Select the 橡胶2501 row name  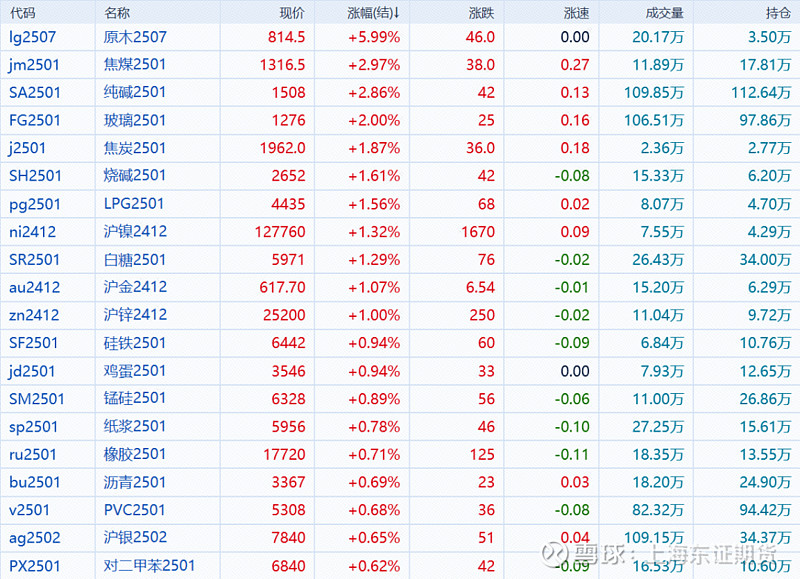(135, 455)
